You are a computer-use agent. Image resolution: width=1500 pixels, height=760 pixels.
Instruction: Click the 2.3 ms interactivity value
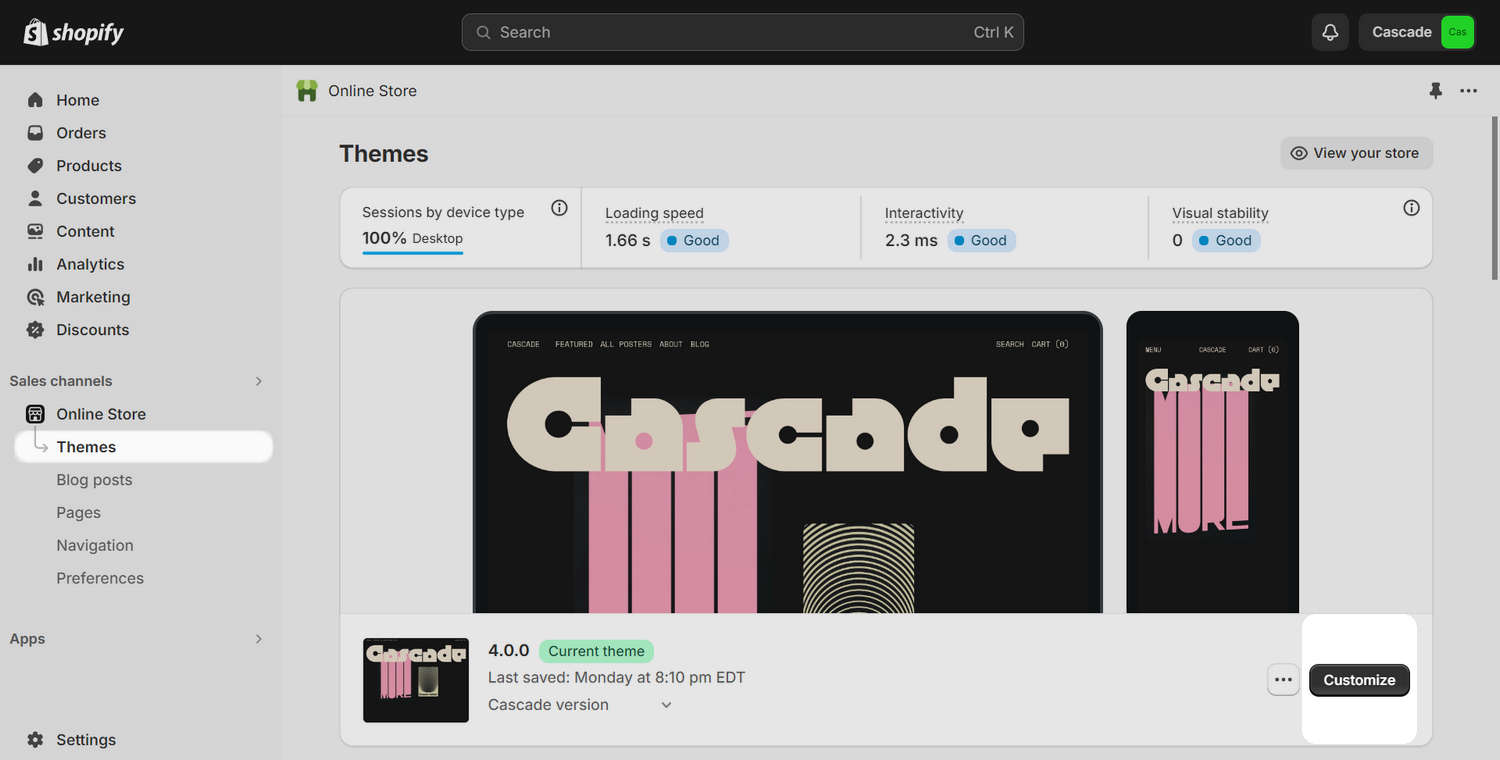pyautogui.click(x=911, y=240)
